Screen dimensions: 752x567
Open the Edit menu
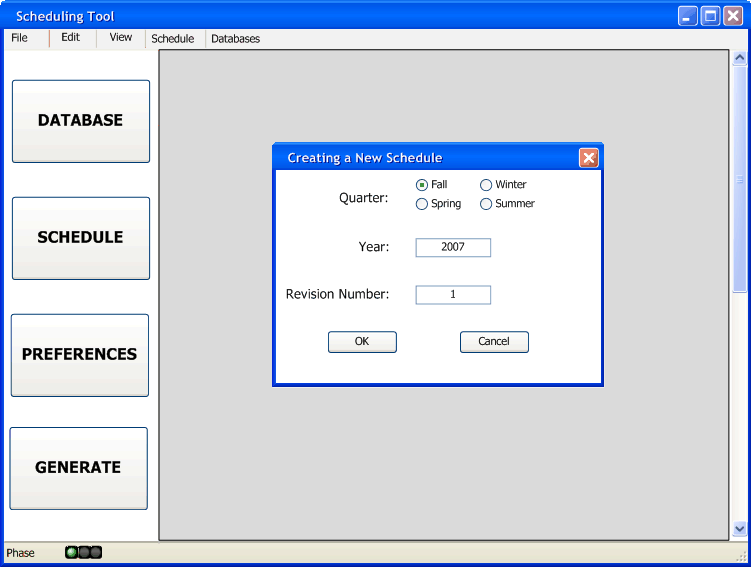click(x=70, y=37)
